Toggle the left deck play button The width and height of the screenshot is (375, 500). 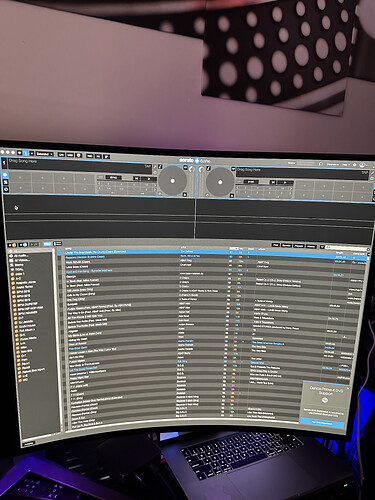point(149,179)
